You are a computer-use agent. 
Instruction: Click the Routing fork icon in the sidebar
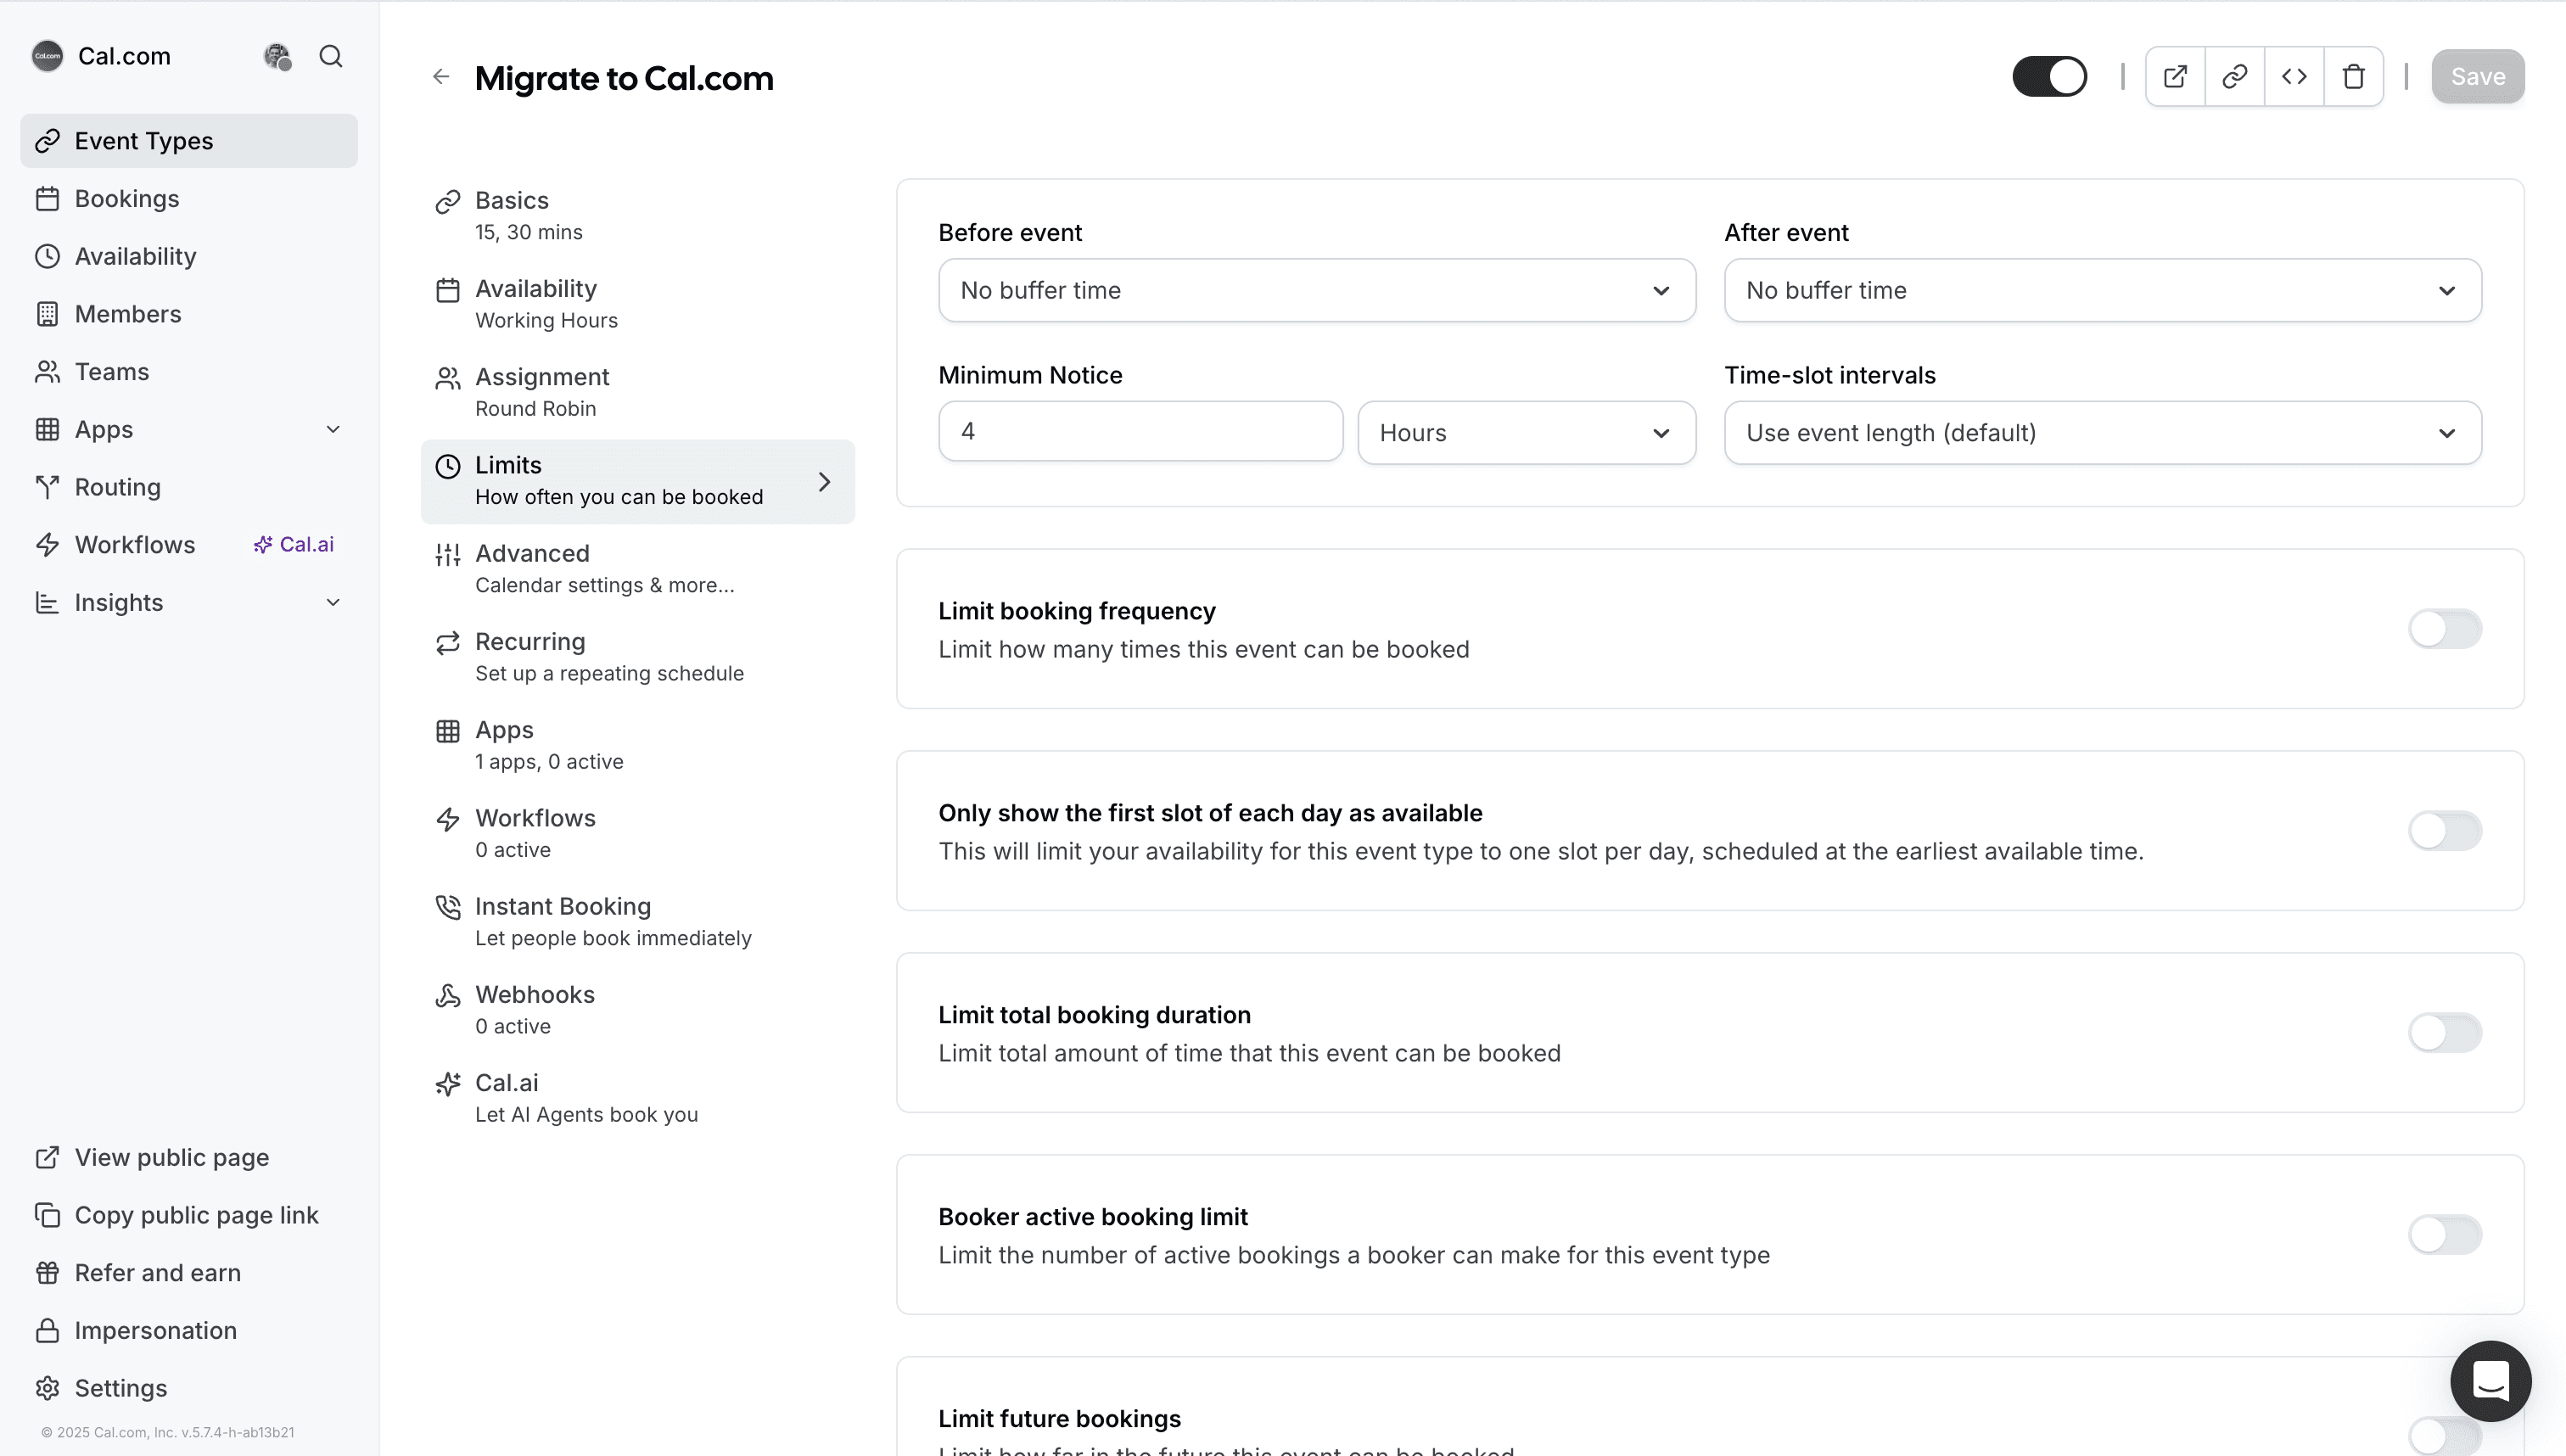(x=47, y=487)
